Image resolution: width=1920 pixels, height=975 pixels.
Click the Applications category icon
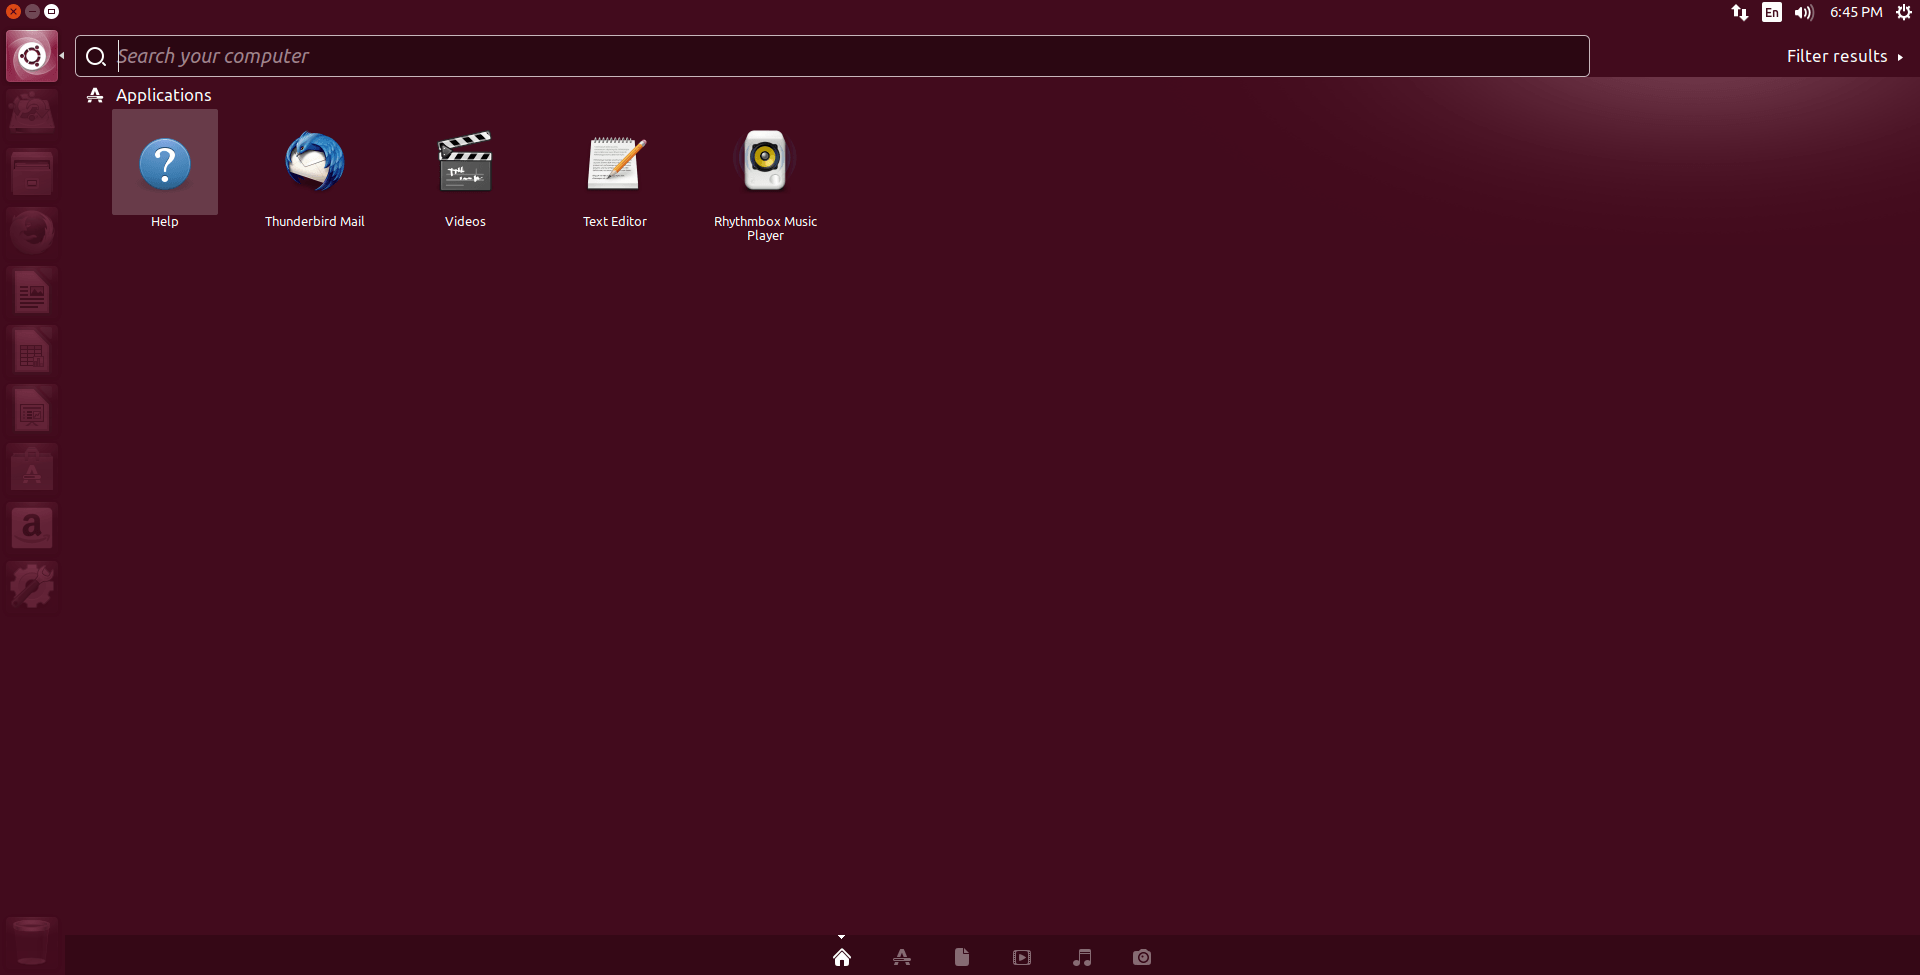pos(95,95)
